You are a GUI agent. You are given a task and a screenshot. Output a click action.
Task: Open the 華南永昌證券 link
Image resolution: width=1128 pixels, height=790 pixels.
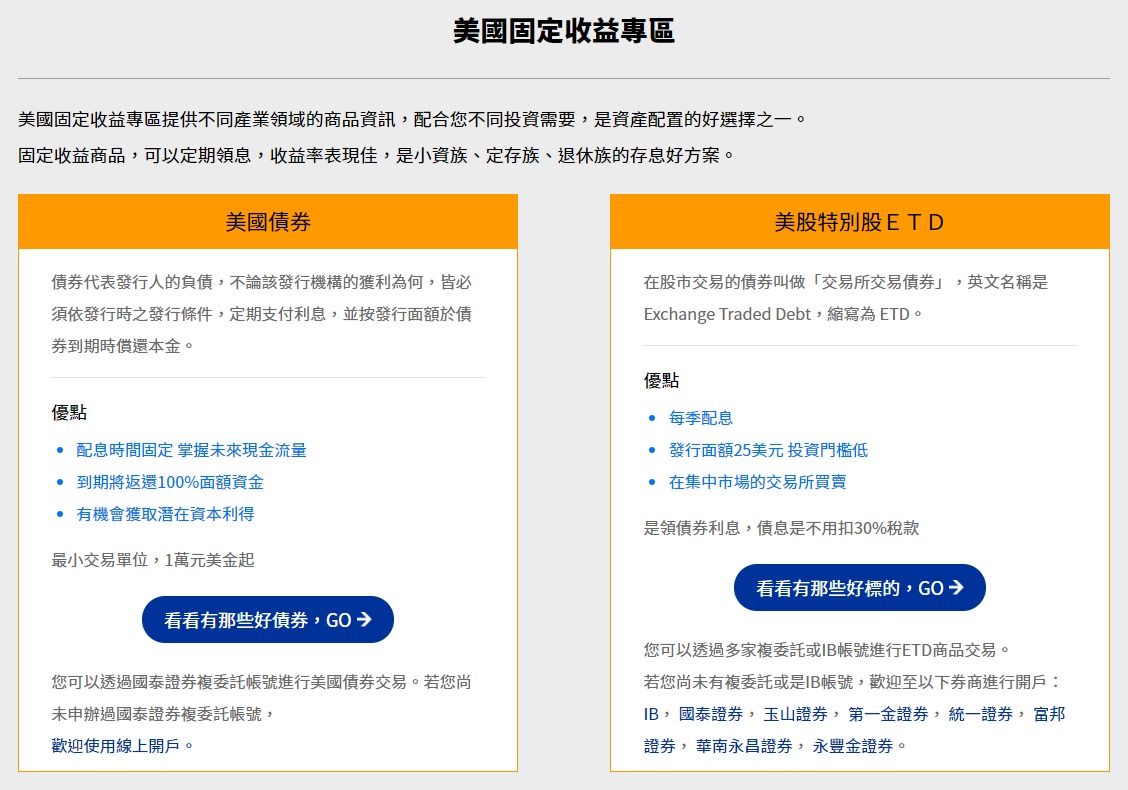coord(744,746)
